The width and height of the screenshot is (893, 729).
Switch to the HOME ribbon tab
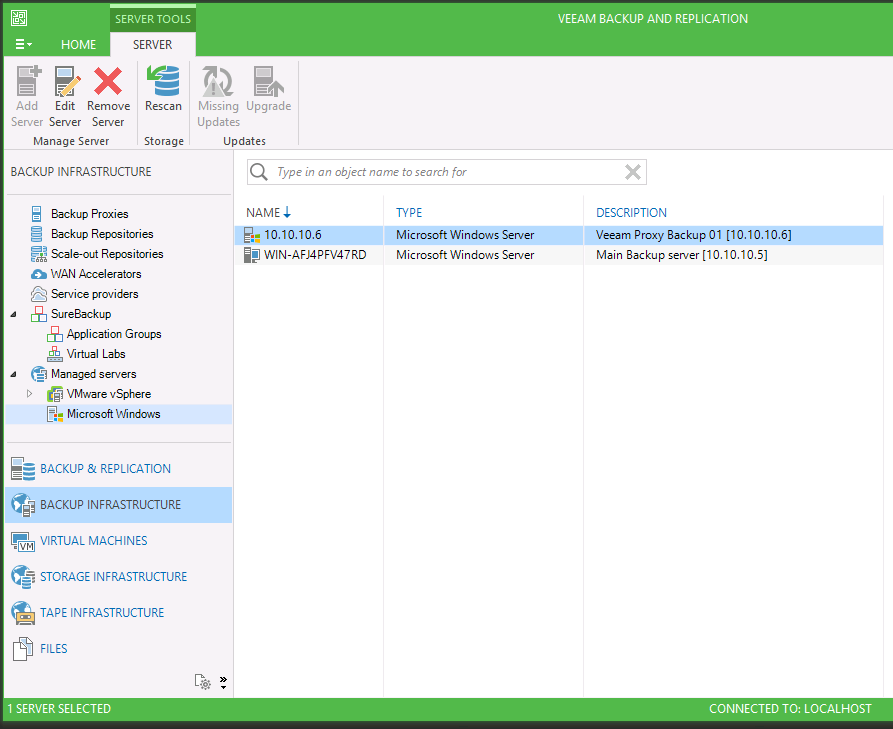(x=79, y=44)
